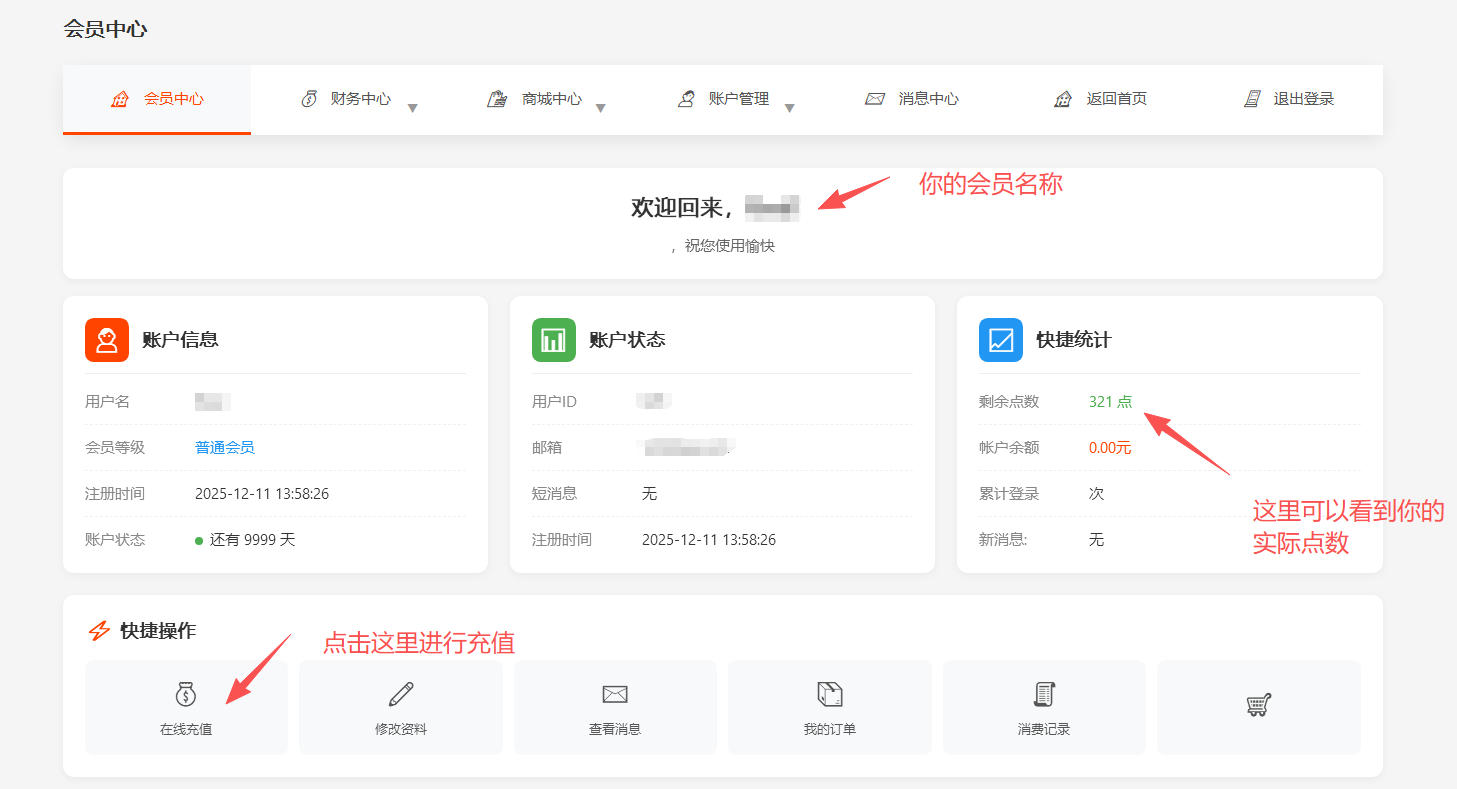Click the lightning icon beside 快捷操作
This screenshot has height=789, width=1457.
99,630
